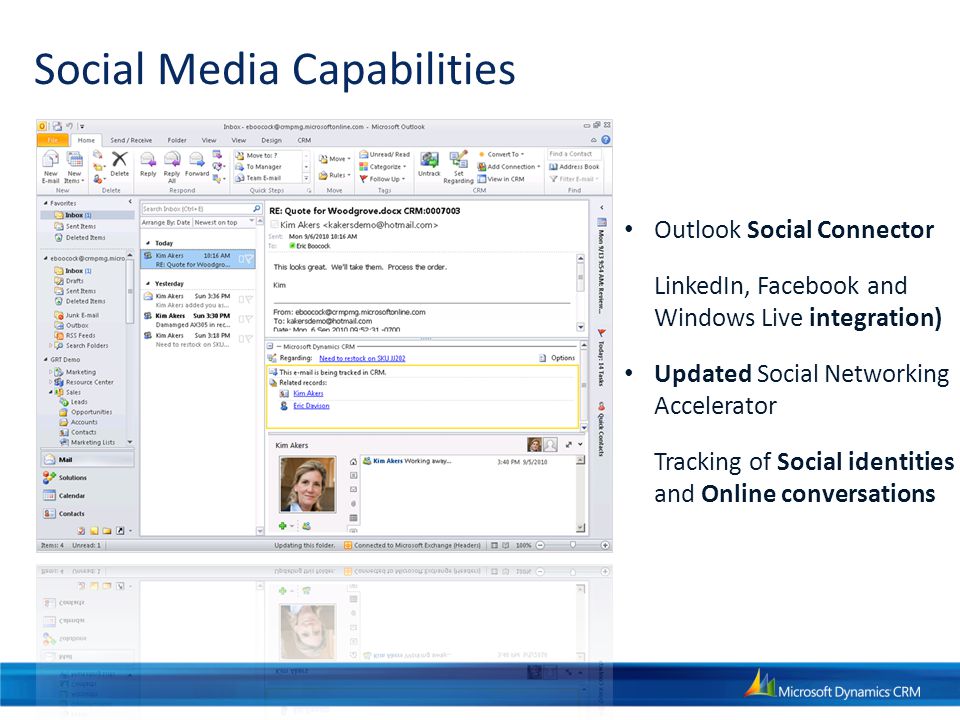
Task: Click the Arrange By: Date header
Action: [x=166, y=222]
